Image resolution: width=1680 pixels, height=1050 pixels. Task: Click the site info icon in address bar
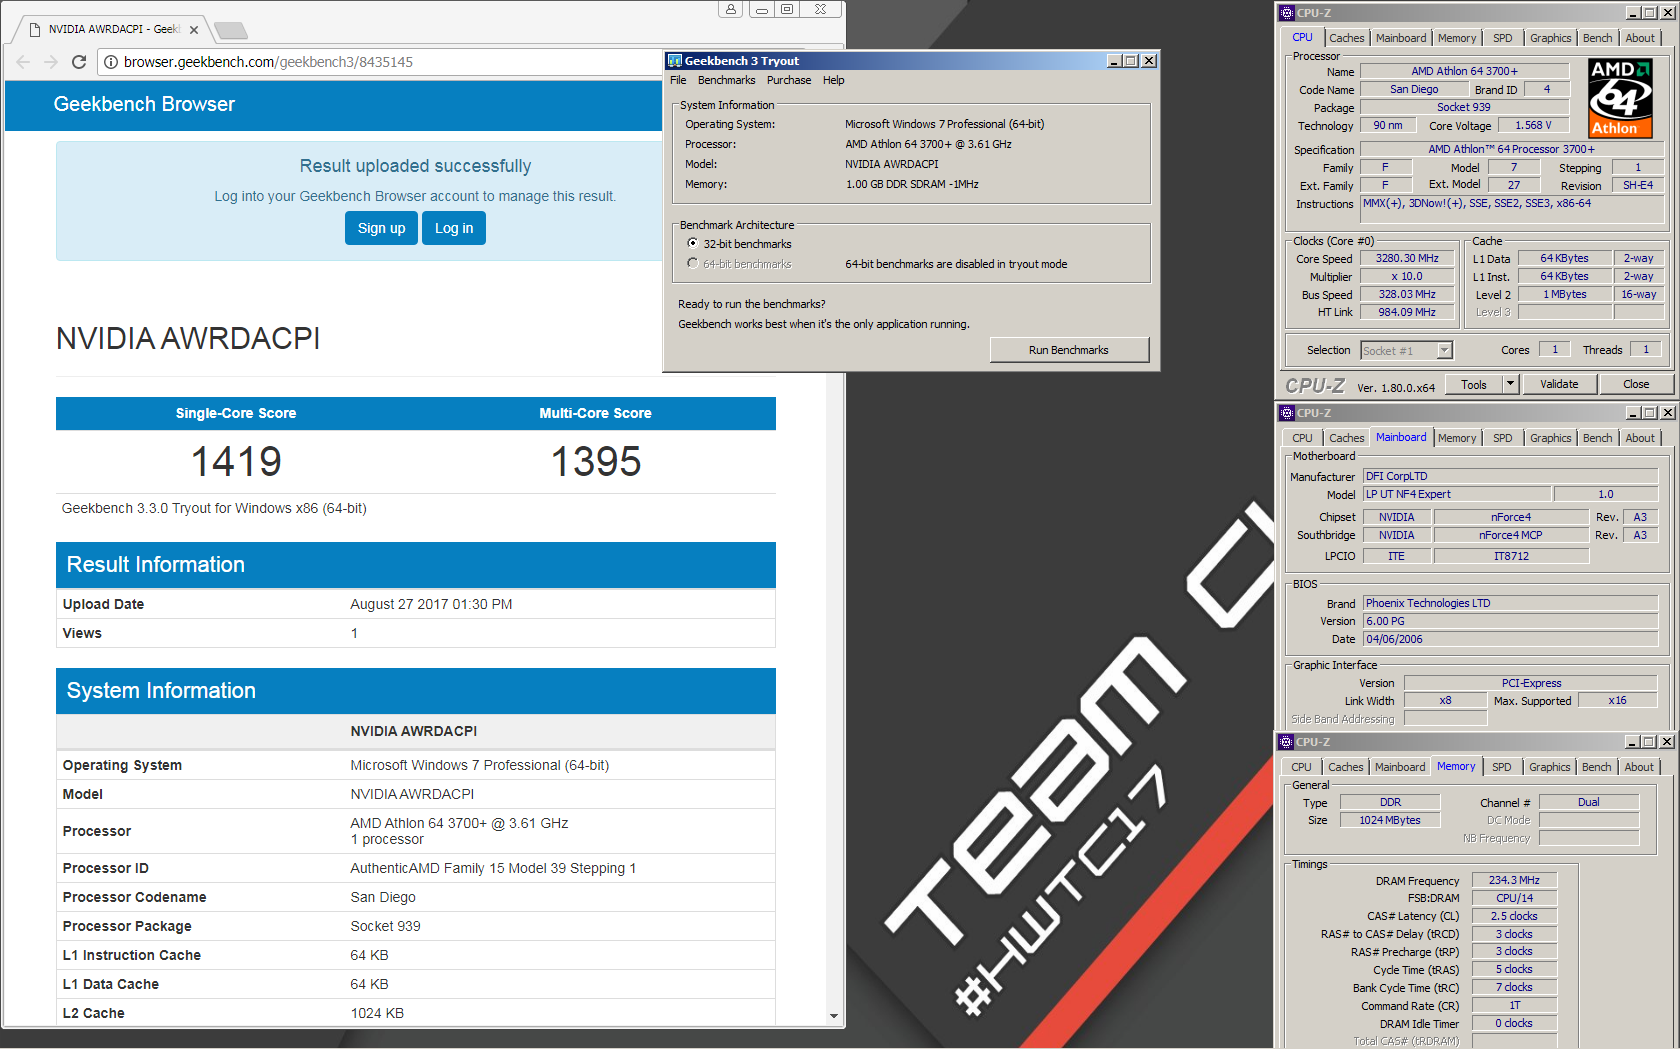[111, 62]
